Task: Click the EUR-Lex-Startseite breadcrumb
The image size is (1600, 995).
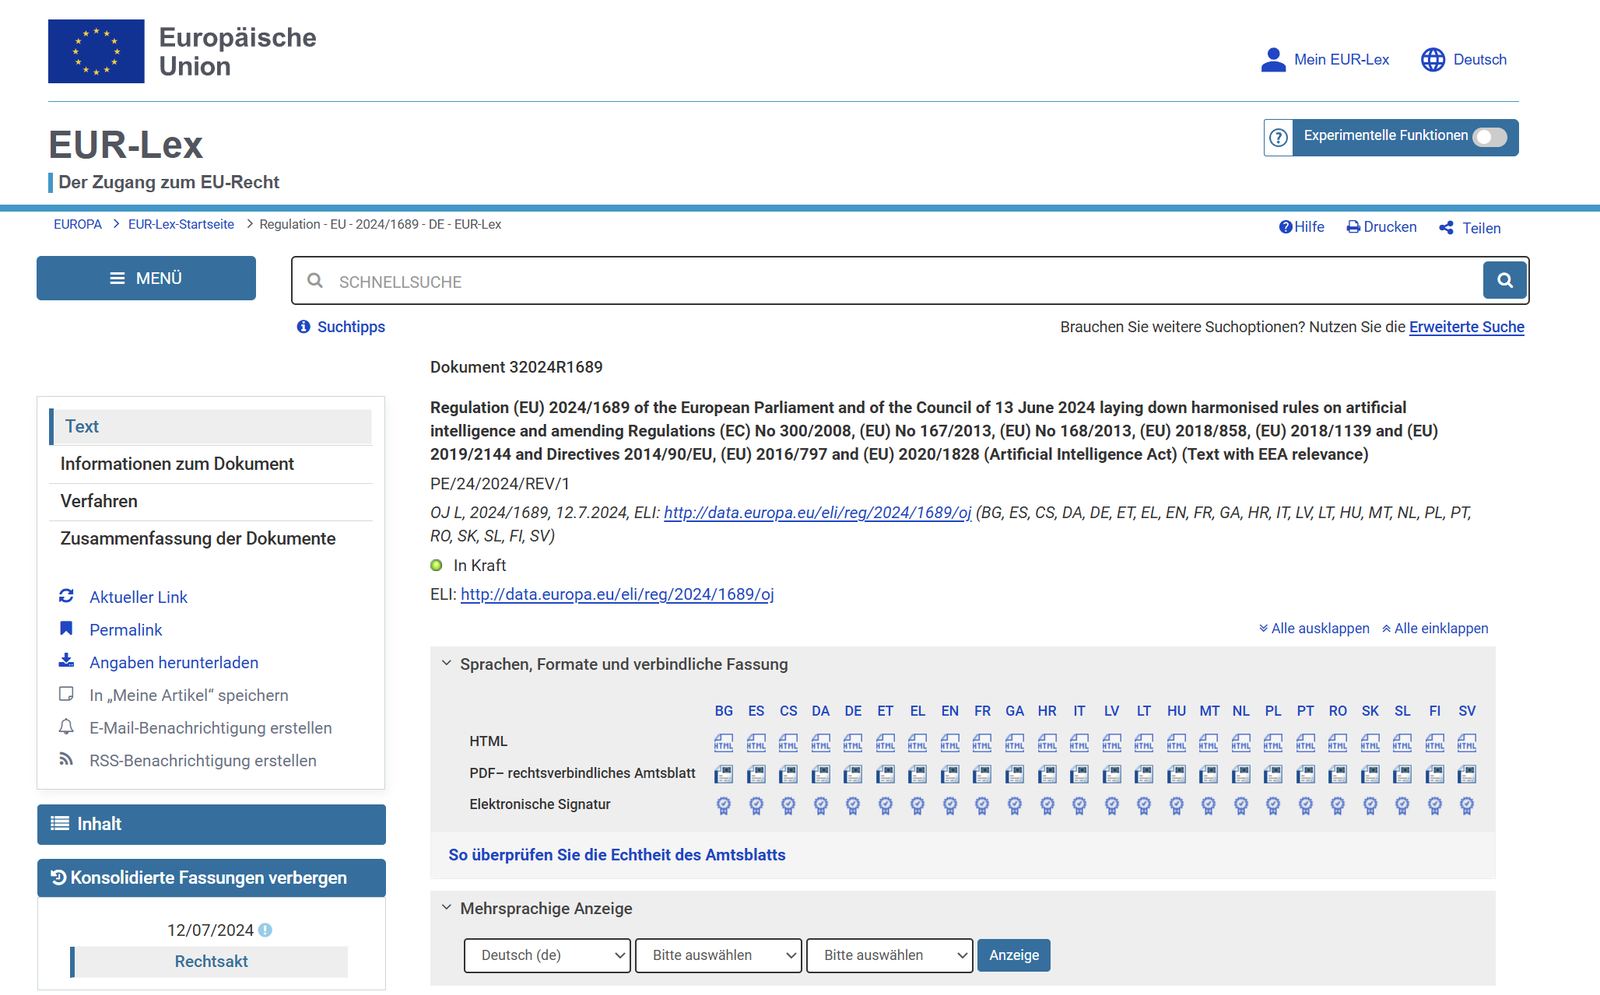Action: (181, 225)
